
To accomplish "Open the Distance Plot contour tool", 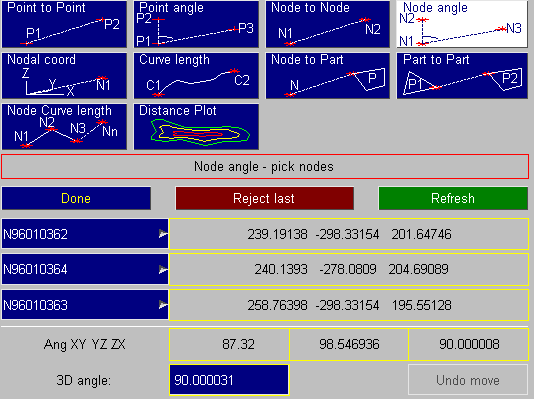I will 196,127.
